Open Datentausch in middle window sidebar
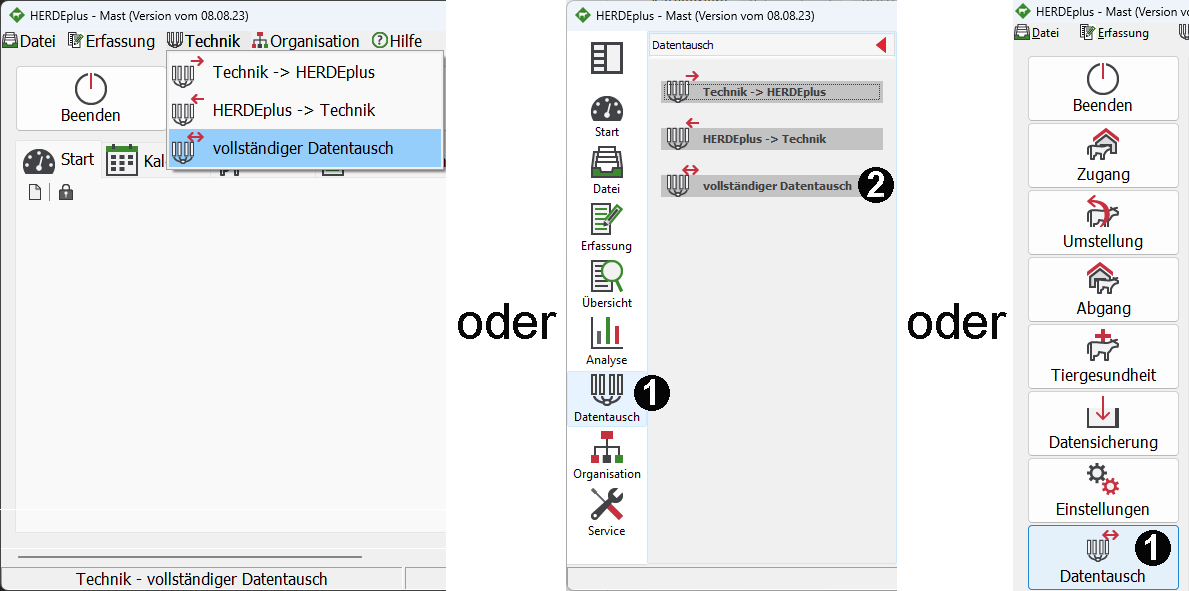 click(x=607, y=398)
